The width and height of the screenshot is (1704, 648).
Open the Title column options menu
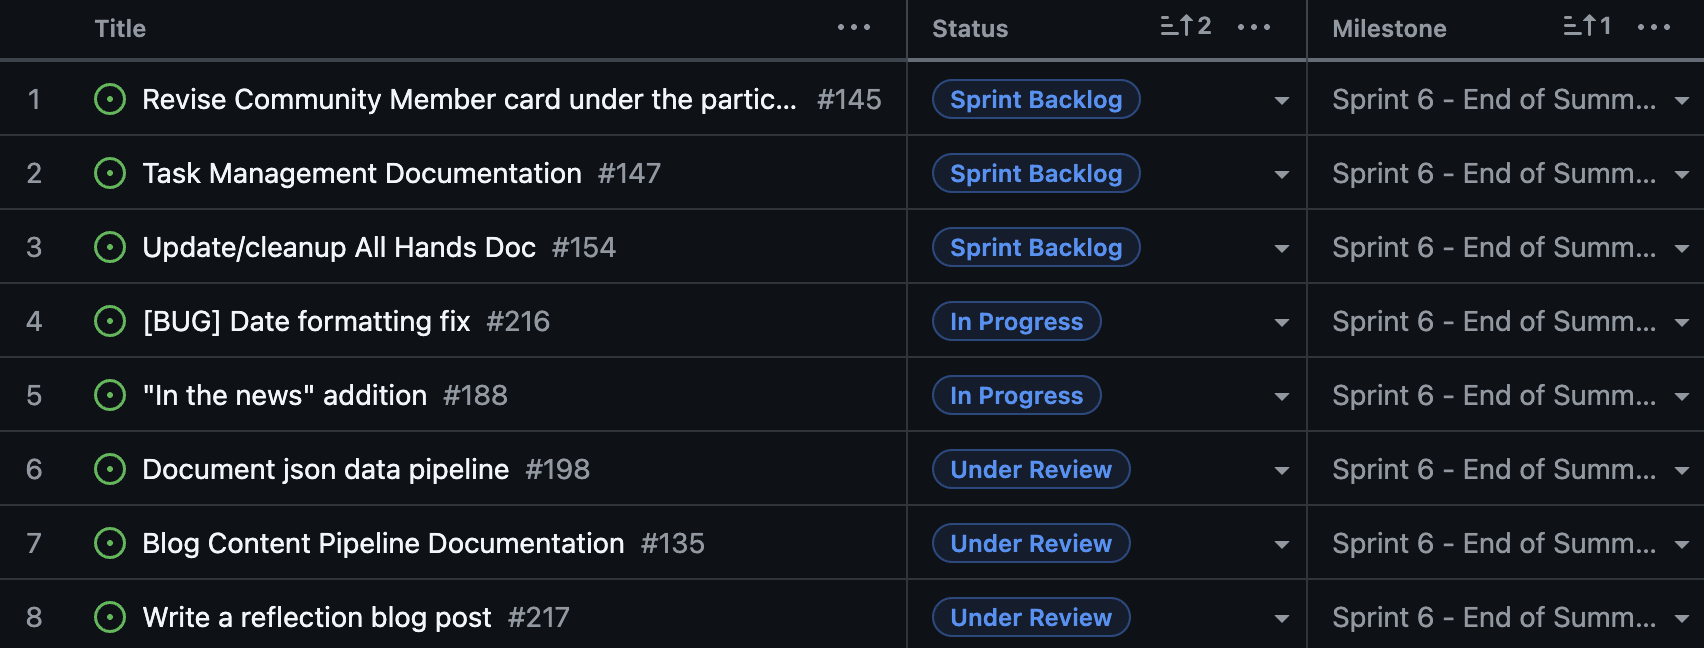[x=852, y=27]
